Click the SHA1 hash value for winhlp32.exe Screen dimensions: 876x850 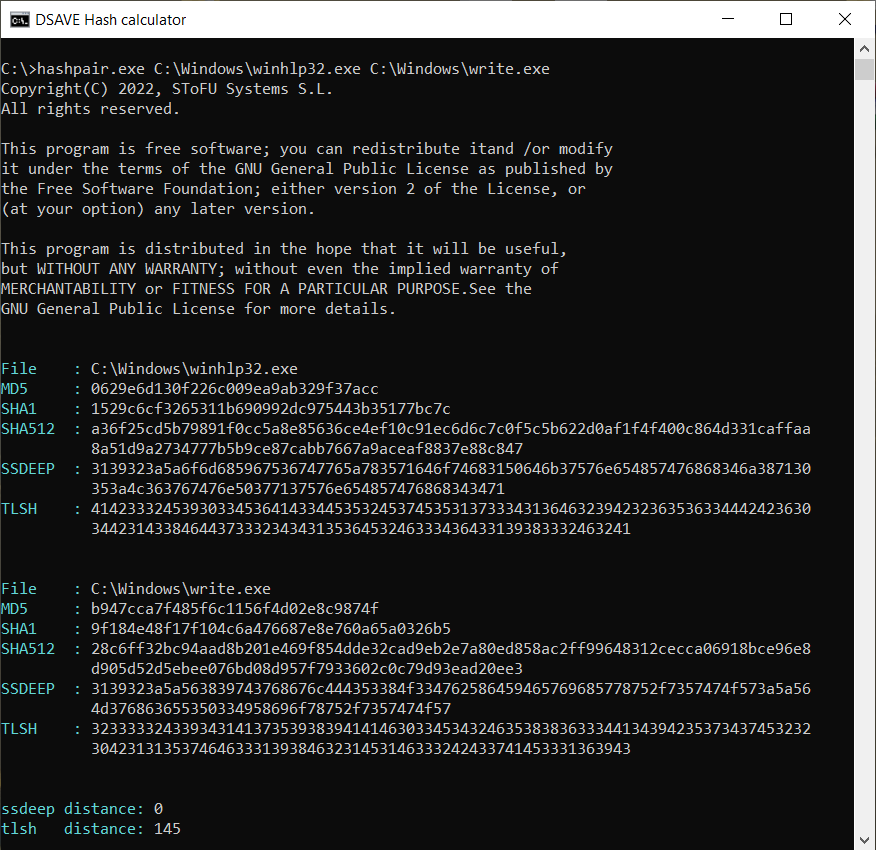[270, 409]
